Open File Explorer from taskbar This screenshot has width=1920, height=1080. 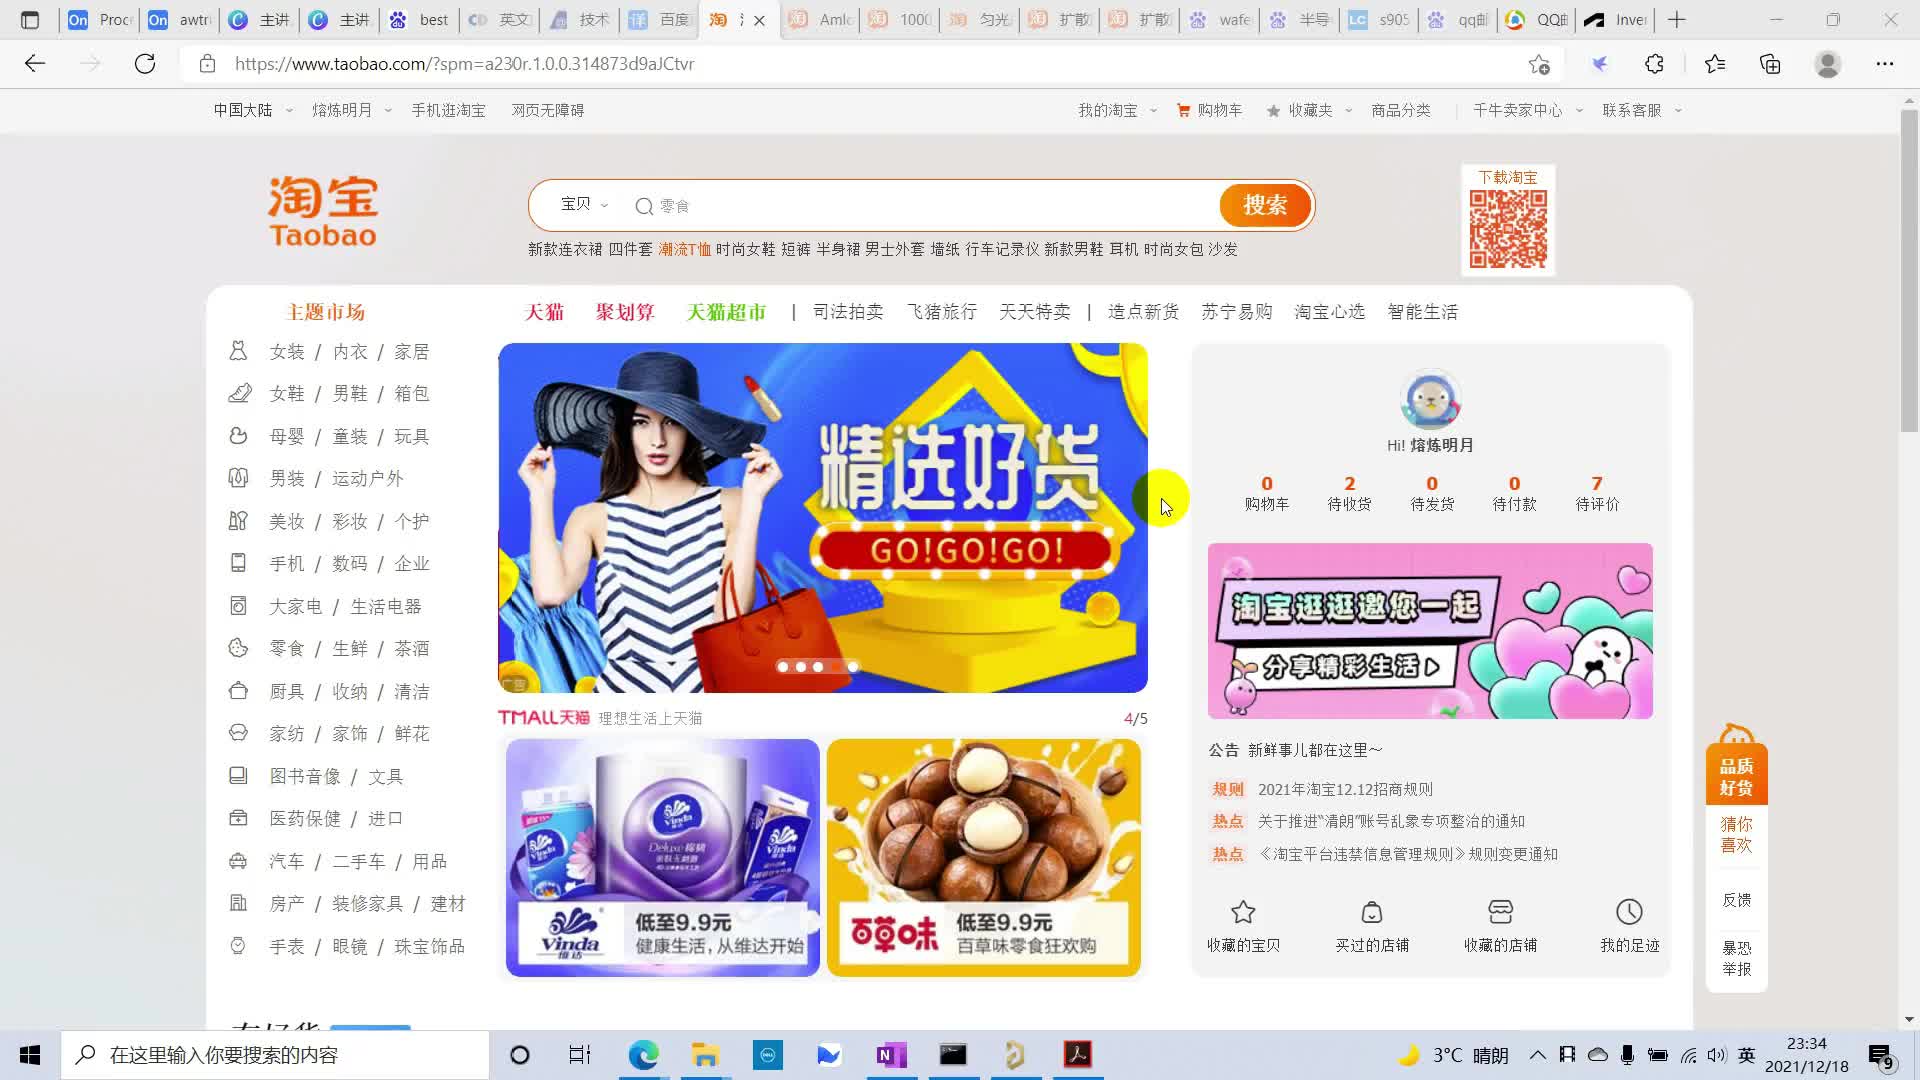coord(705,1055)
